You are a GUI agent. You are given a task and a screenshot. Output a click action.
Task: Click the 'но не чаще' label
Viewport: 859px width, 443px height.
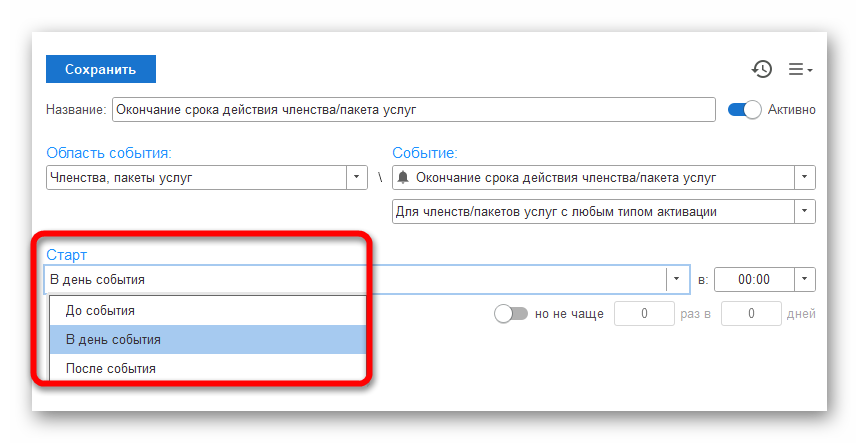tap(569, 314)
